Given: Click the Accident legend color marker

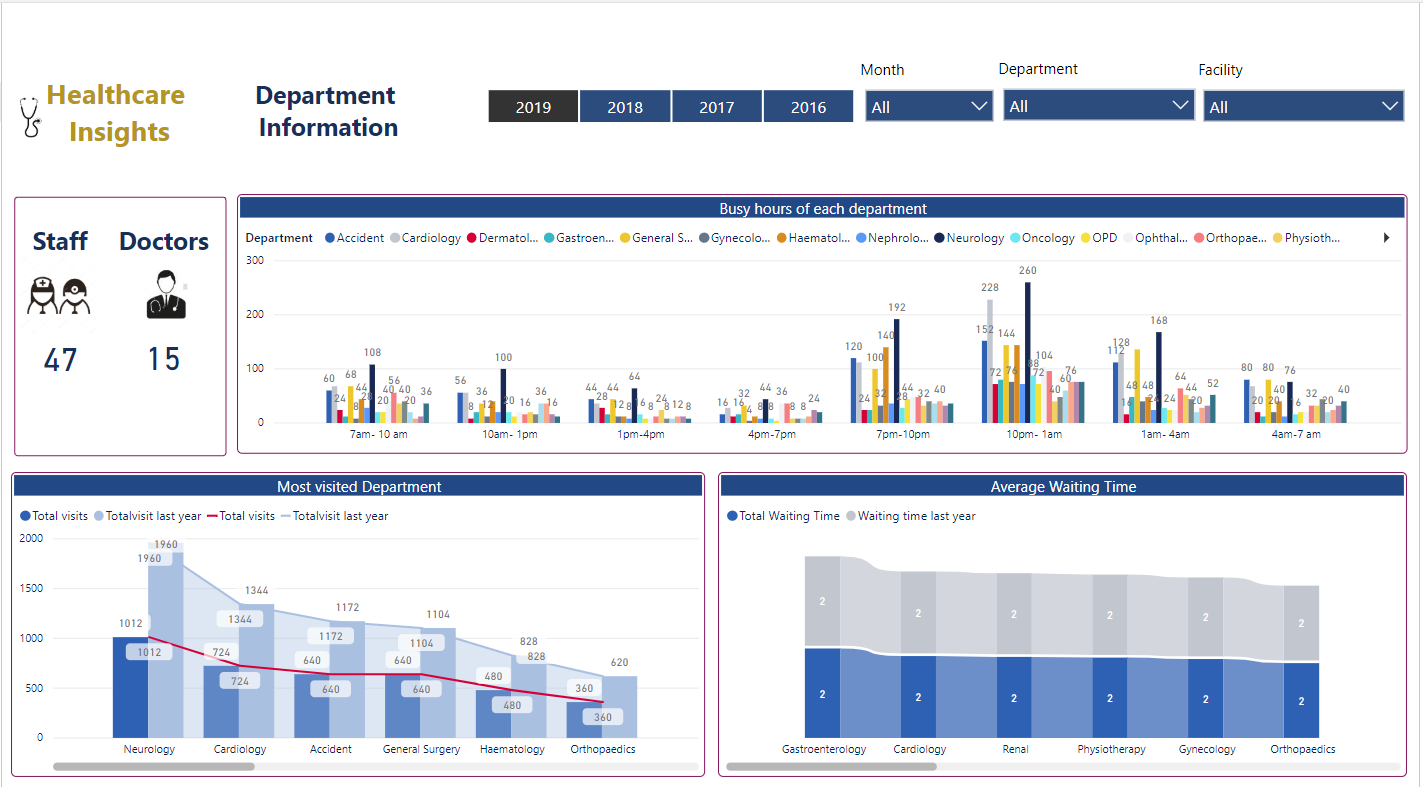Looking at the screenshot, I should (x=330, y=238).
